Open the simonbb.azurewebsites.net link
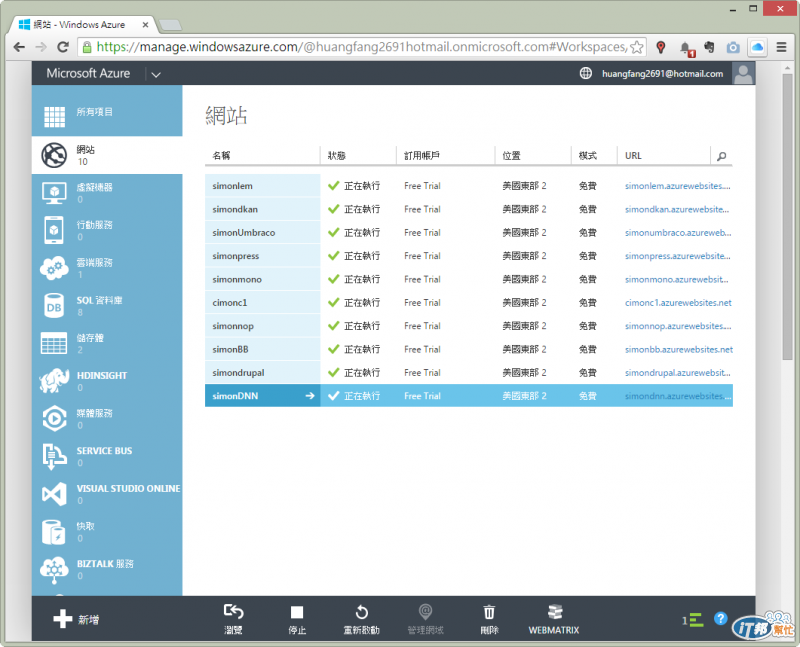 pyautogui.click(x=679, y=350)
